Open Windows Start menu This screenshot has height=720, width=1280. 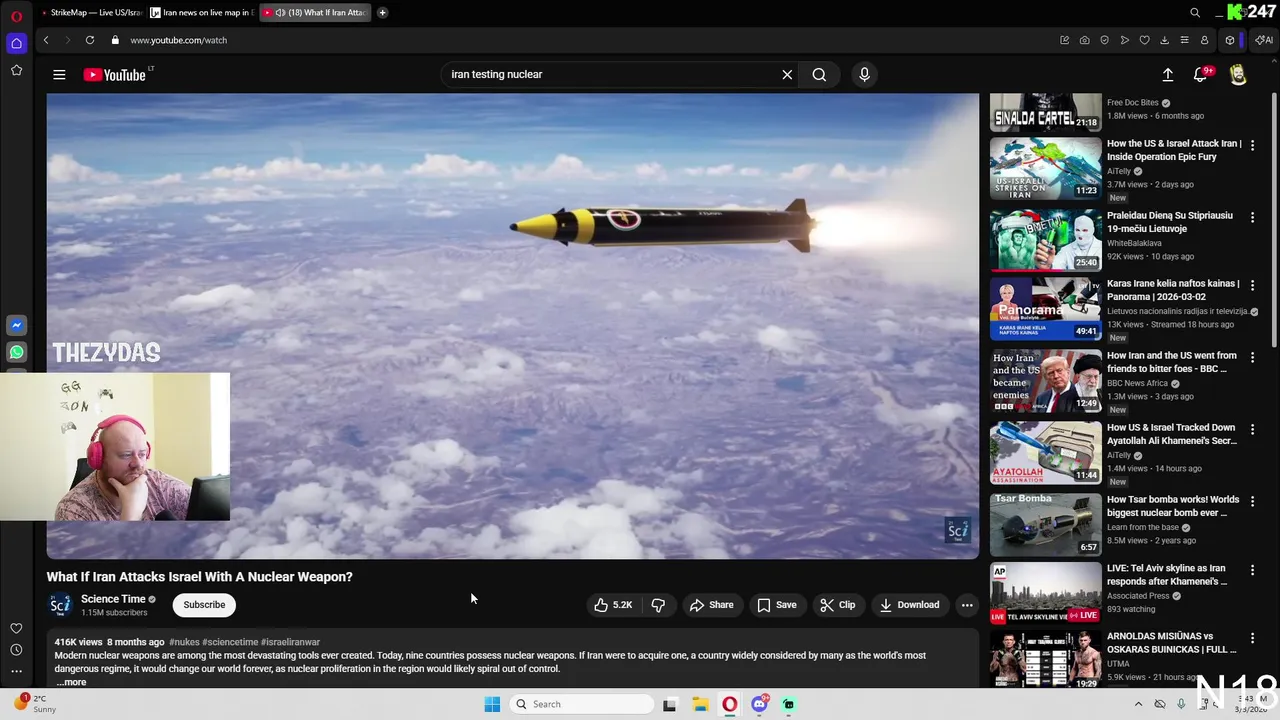[492, 704]
